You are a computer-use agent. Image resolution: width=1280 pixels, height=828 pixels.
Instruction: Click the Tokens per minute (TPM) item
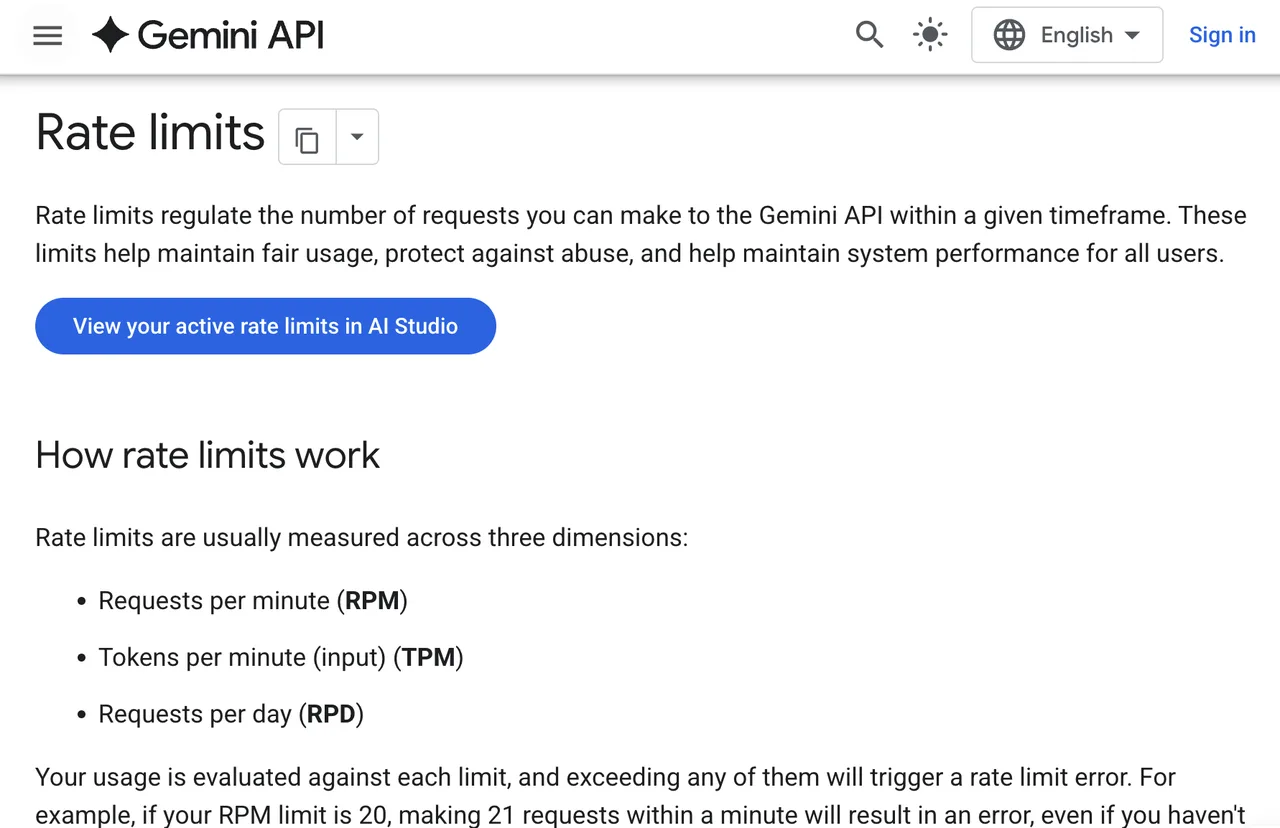pos(281,658)
